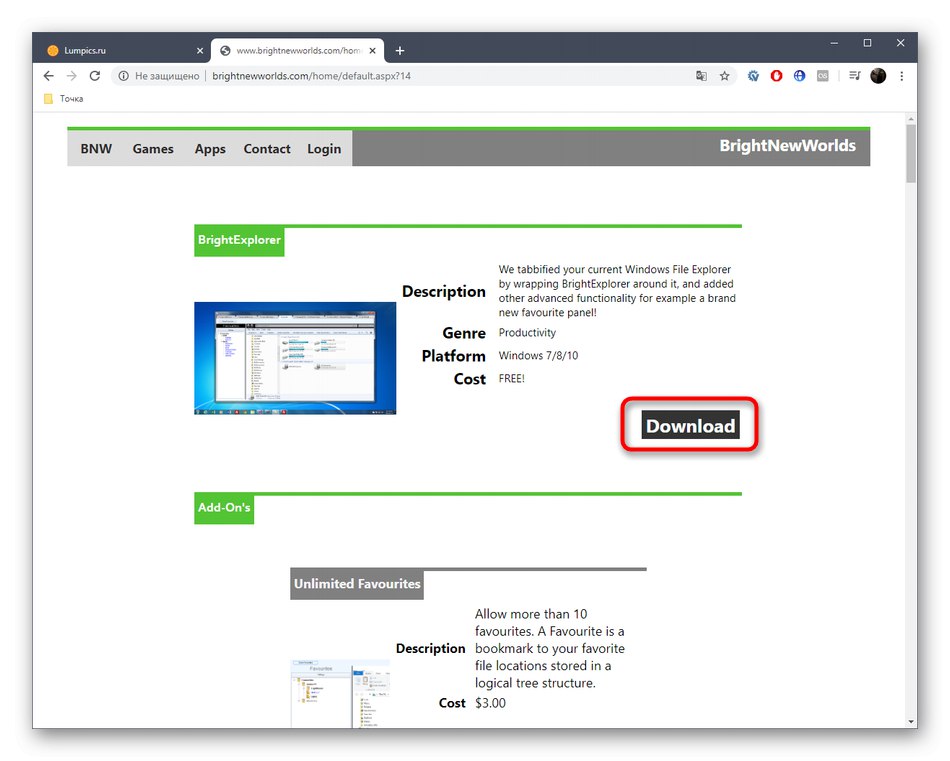Open the Точка bookmark folder
This screenshot has height=761, width=950.
pos(64,99)
